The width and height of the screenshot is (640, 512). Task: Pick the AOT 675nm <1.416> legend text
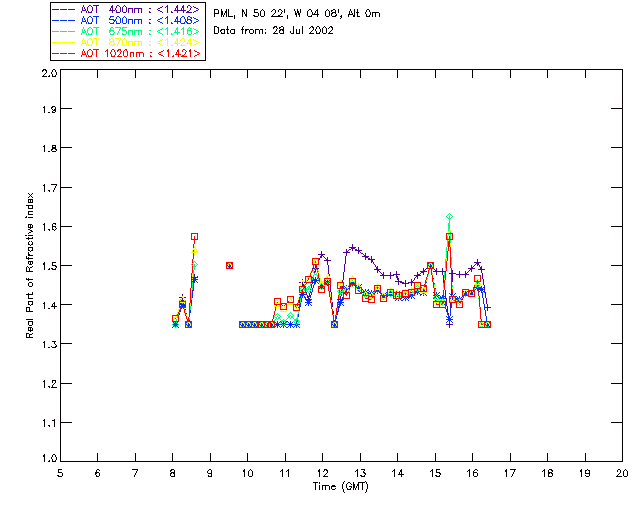(140, 31)
